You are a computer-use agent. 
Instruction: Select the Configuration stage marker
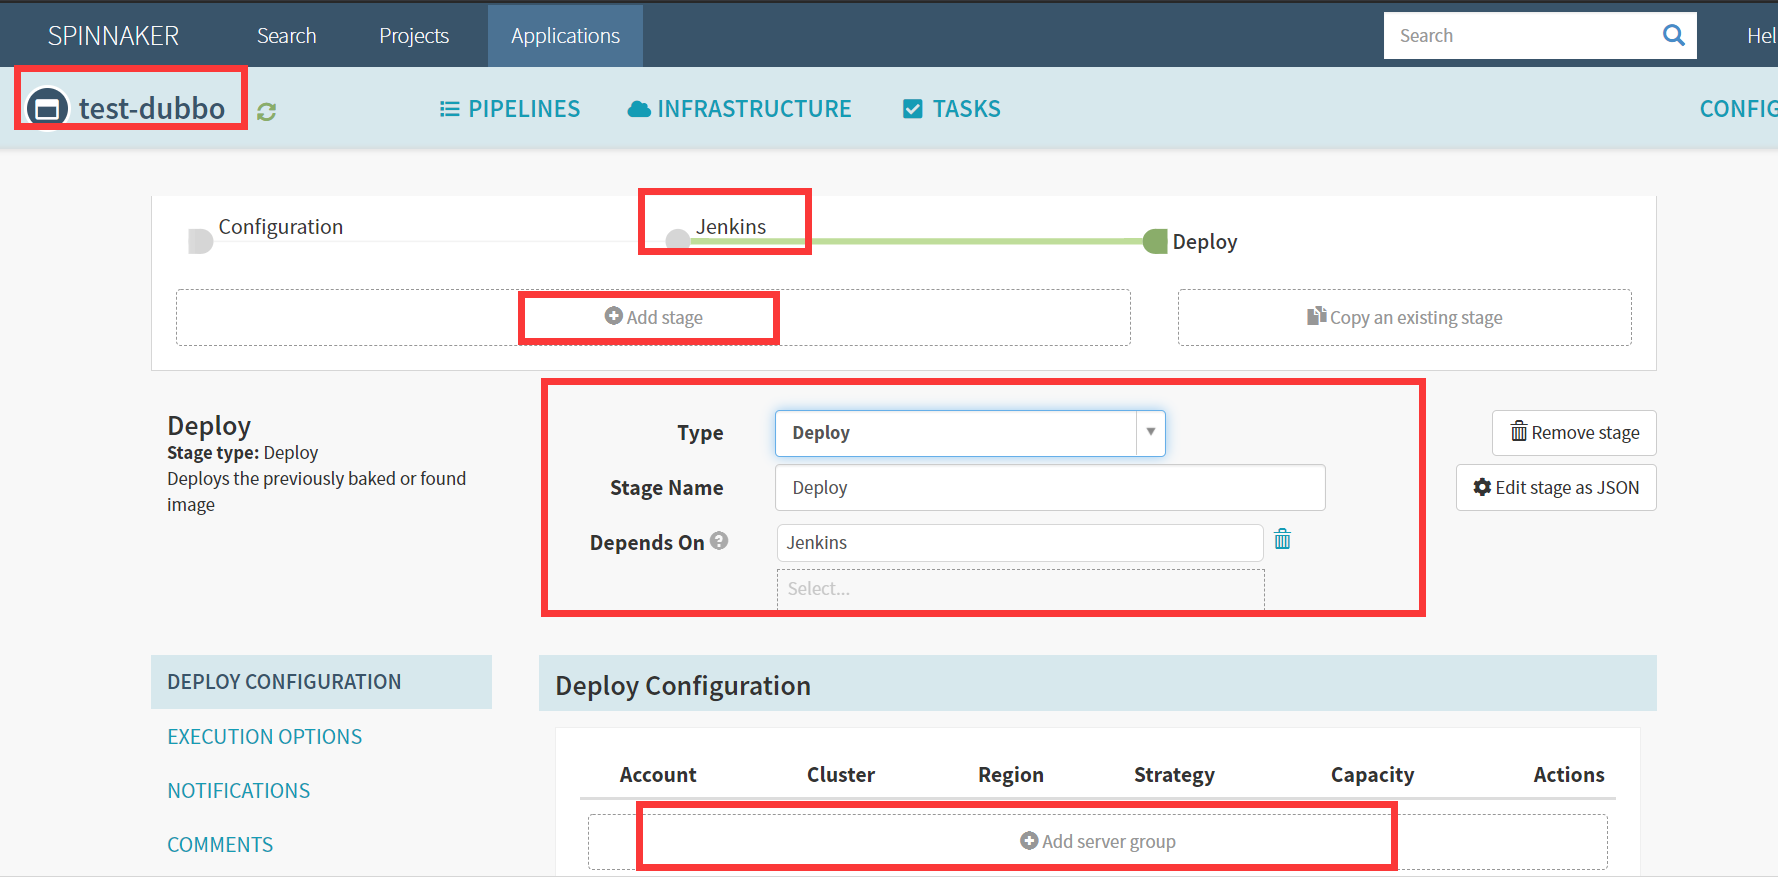click(x=200, y=241)
